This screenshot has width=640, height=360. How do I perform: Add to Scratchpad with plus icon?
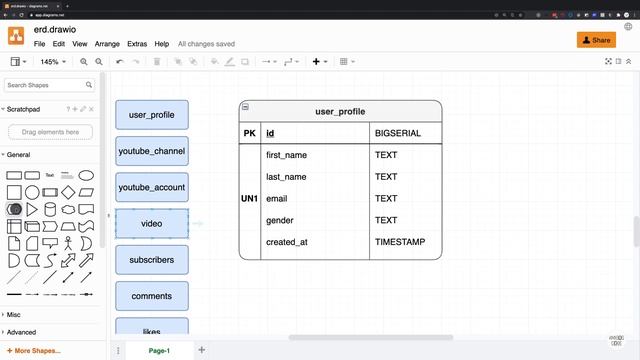click(75, 109)
